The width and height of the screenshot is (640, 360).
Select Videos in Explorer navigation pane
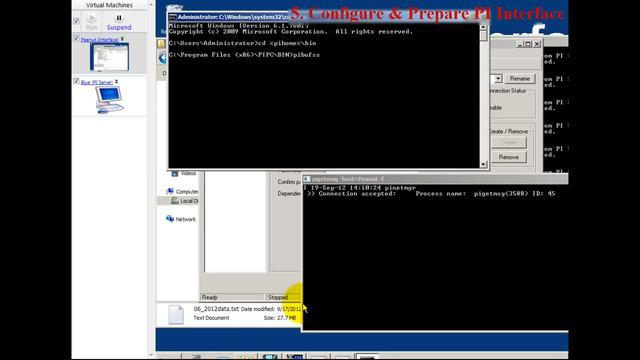click(188, 173)
